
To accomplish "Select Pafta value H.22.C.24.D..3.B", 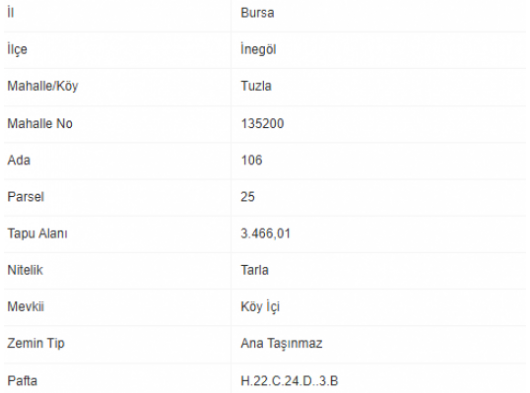I will click(289, 381).
